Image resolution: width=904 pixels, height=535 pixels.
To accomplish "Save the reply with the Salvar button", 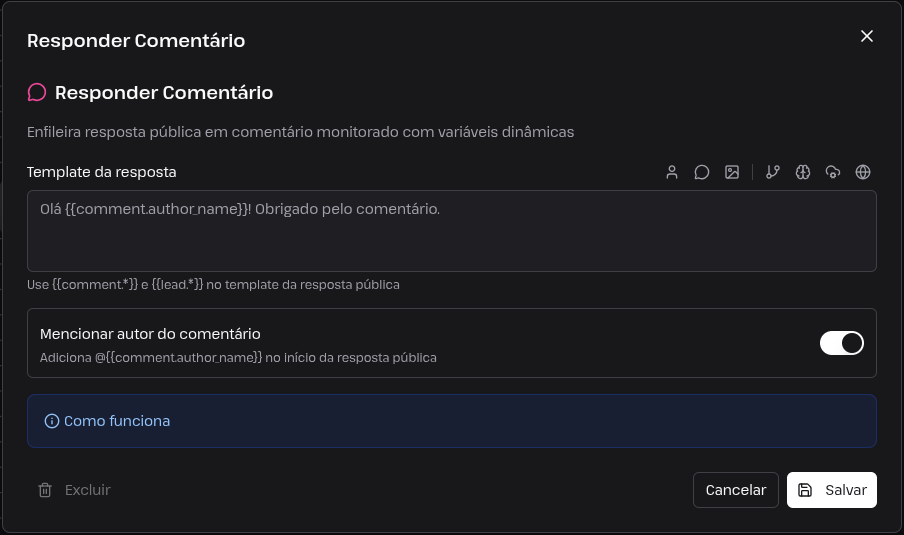I will pyautogui.click(x=832, y=490).
